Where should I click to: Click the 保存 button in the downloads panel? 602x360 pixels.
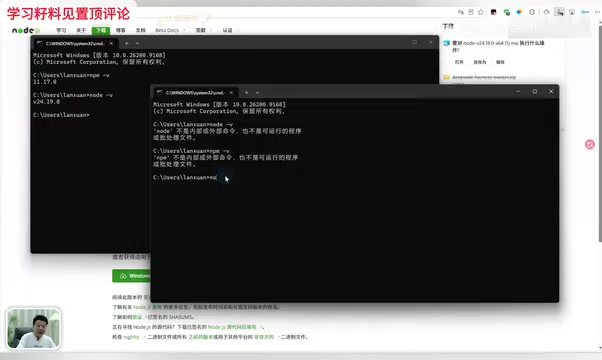point(500,62)
